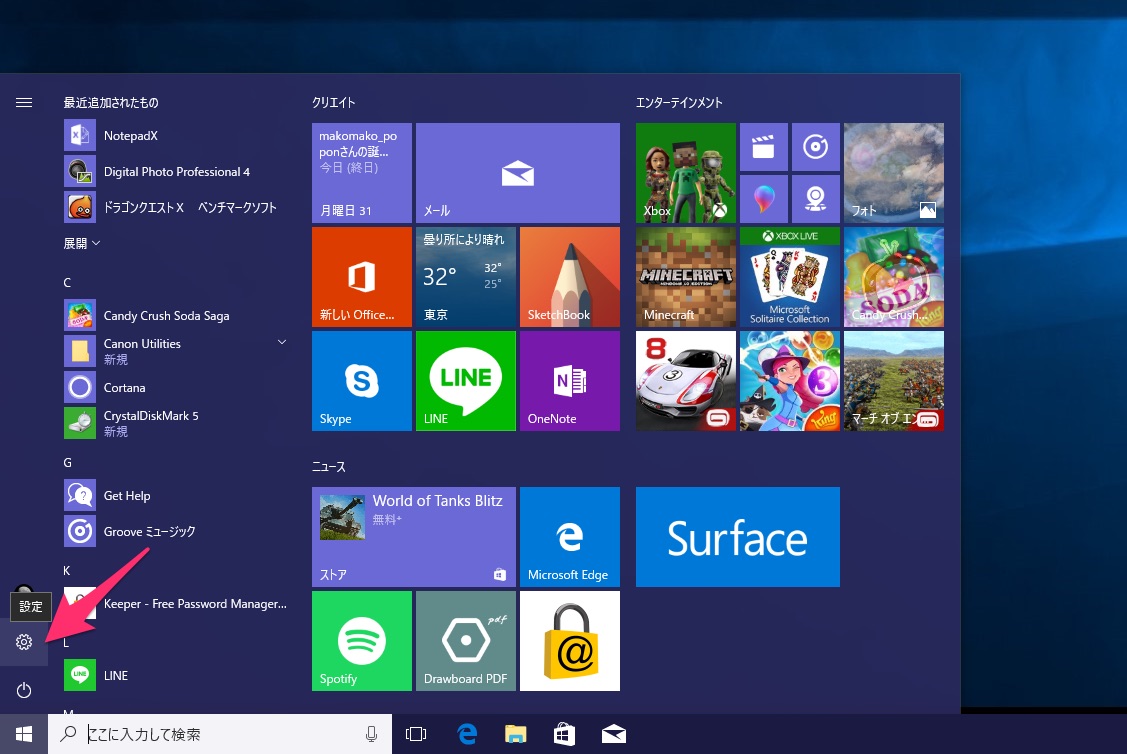Open the Skype tile
The image size is (1127, 754).
pos(362,381)
